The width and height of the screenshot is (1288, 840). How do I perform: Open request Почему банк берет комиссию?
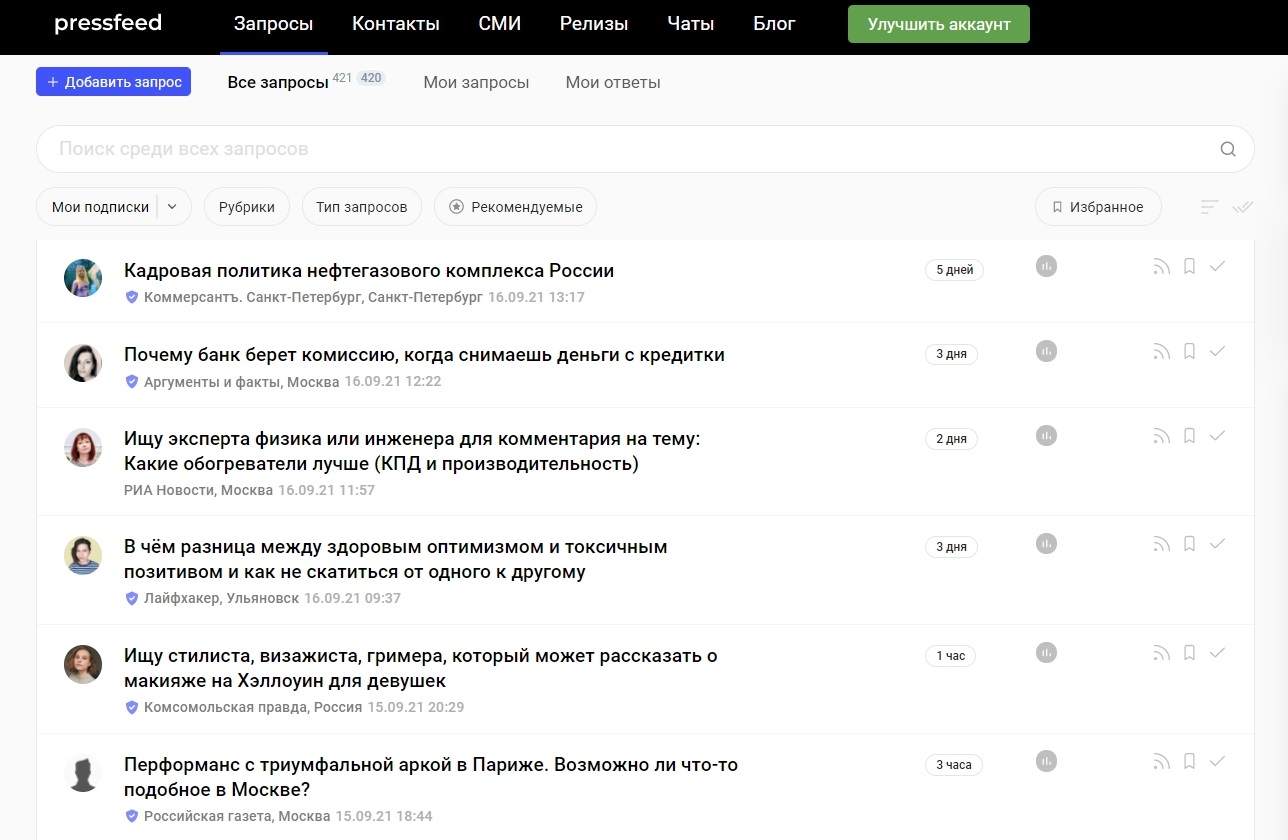tap(424, 354)
